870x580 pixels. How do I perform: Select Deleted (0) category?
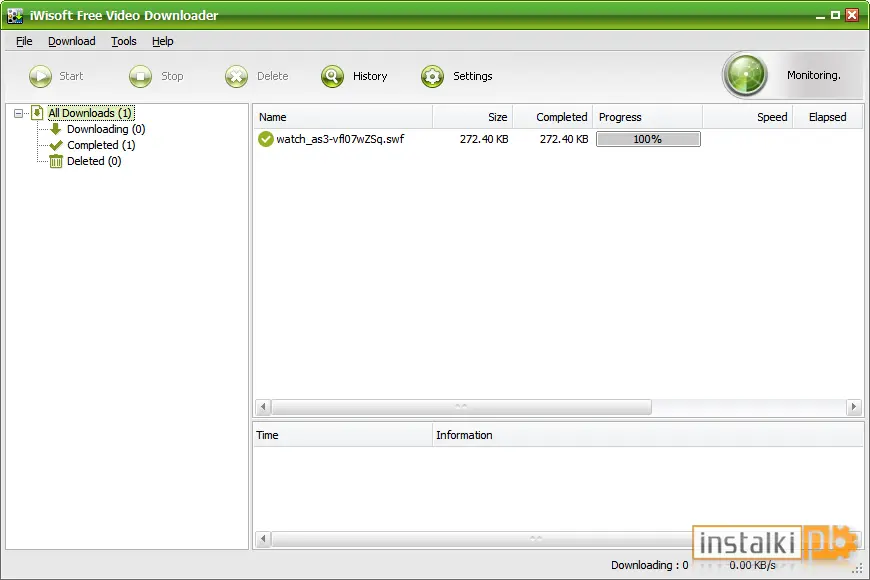coord(94,162)
